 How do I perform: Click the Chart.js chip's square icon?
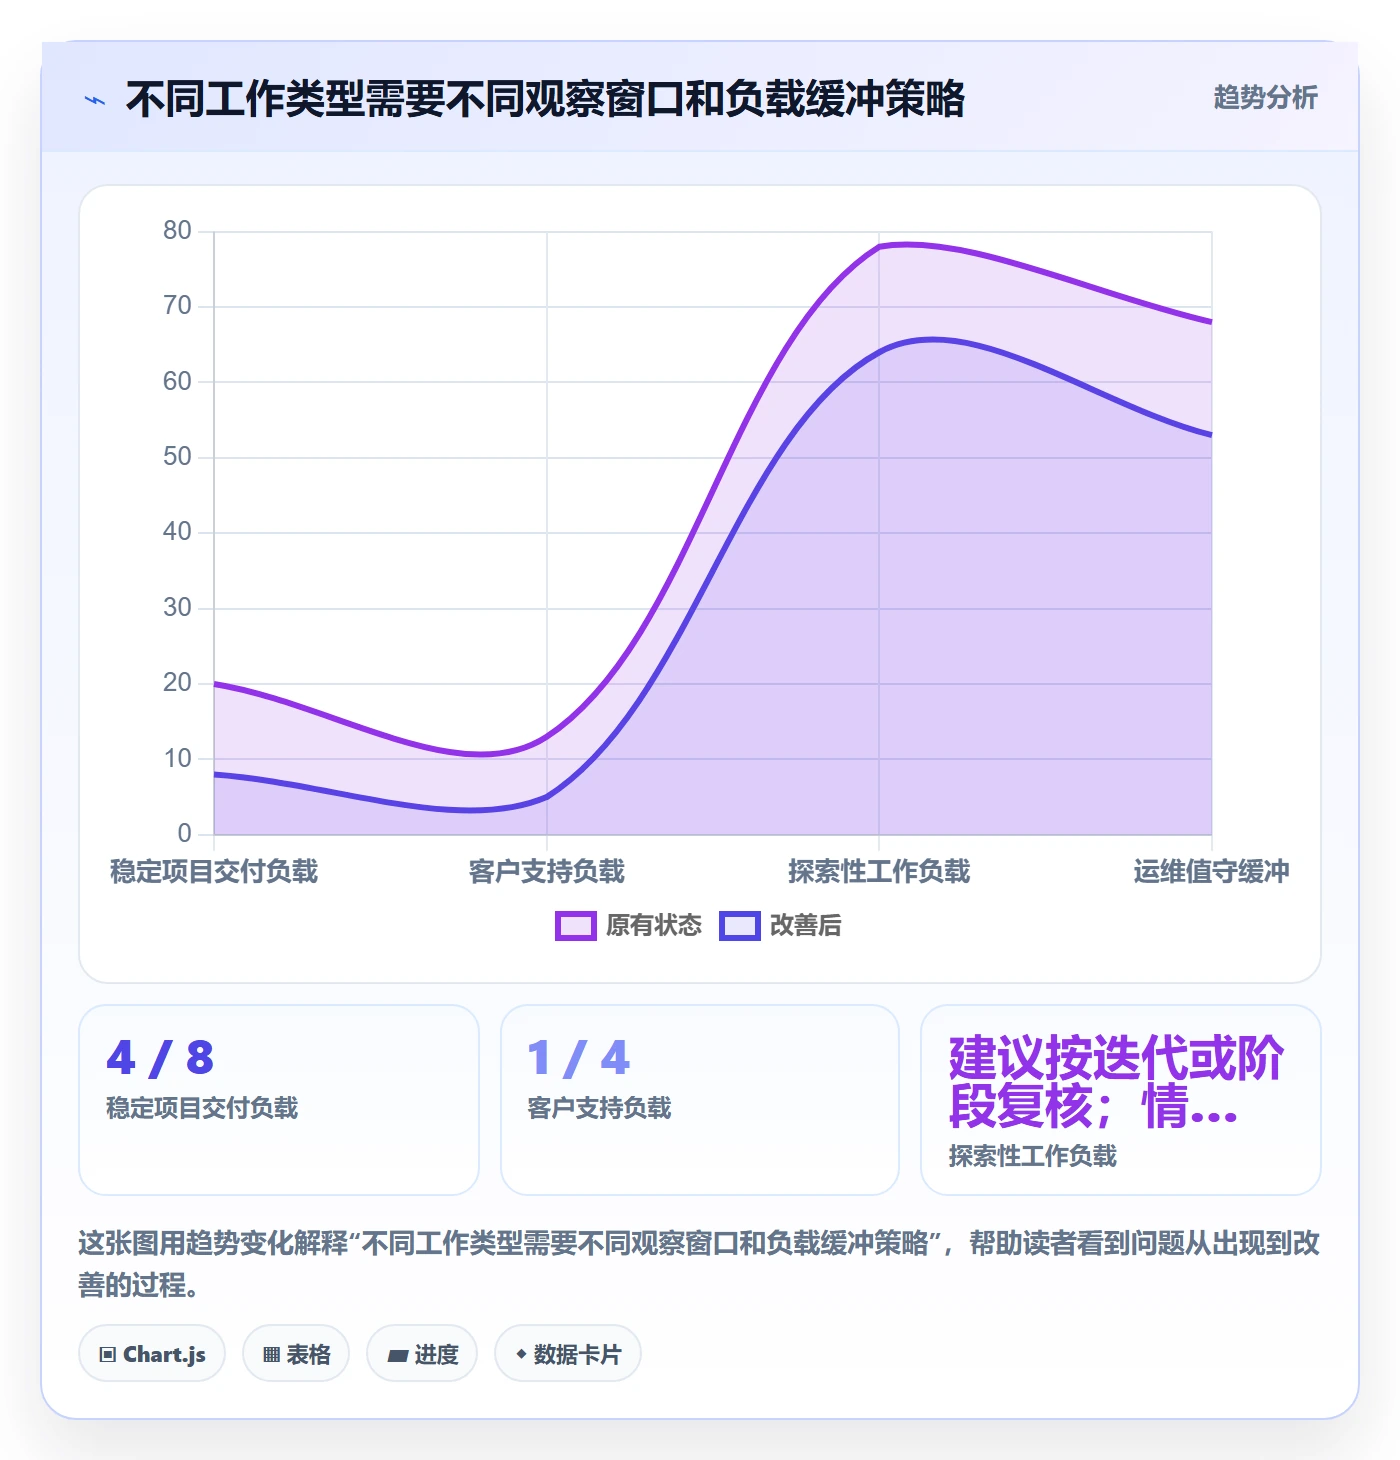(108, 1355)
